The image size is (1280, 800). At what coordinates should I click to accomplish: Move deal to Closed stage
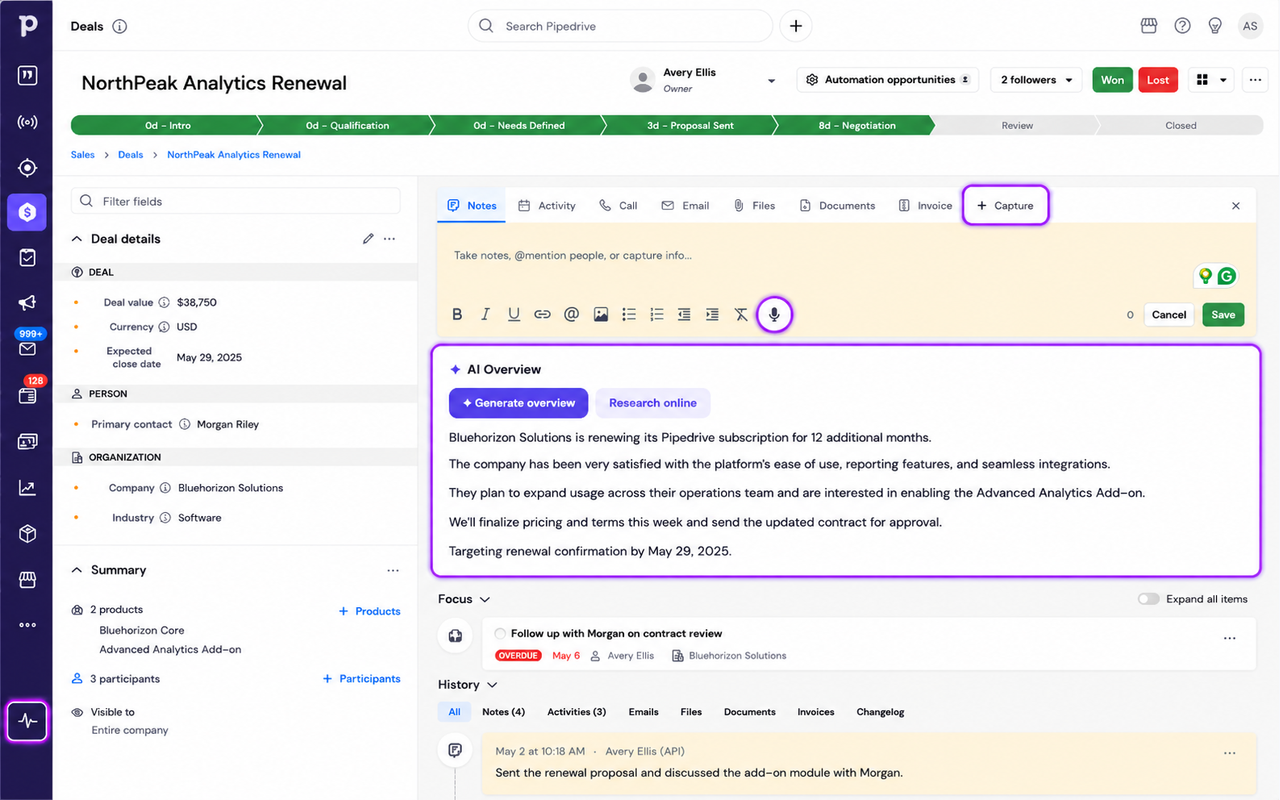pyautogui.click(x=1181, y=126)
